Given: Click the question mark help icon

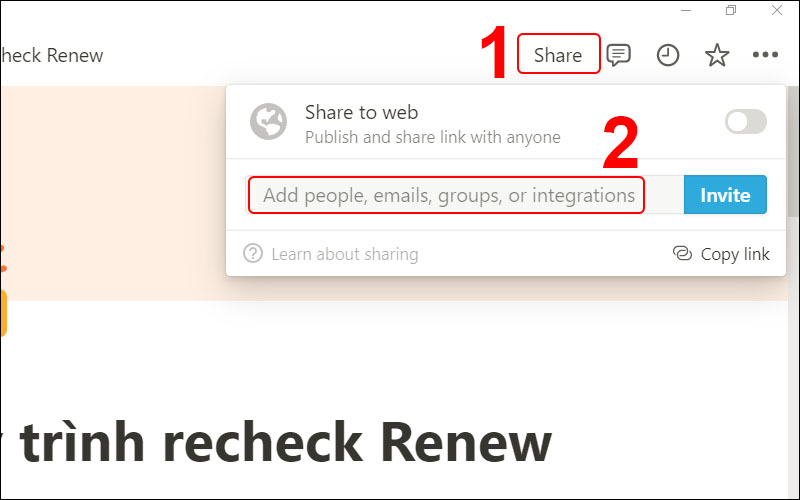Looking at the screenshot, I should point(253,253).
